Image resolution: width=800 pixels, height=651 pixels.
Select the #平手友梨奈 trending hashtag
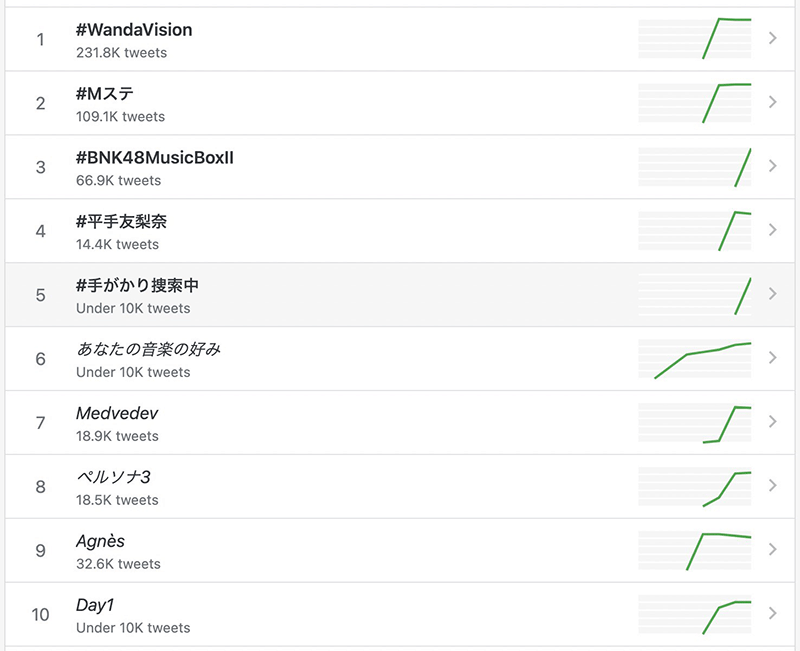pyautogui.click(x=121, y=222)
